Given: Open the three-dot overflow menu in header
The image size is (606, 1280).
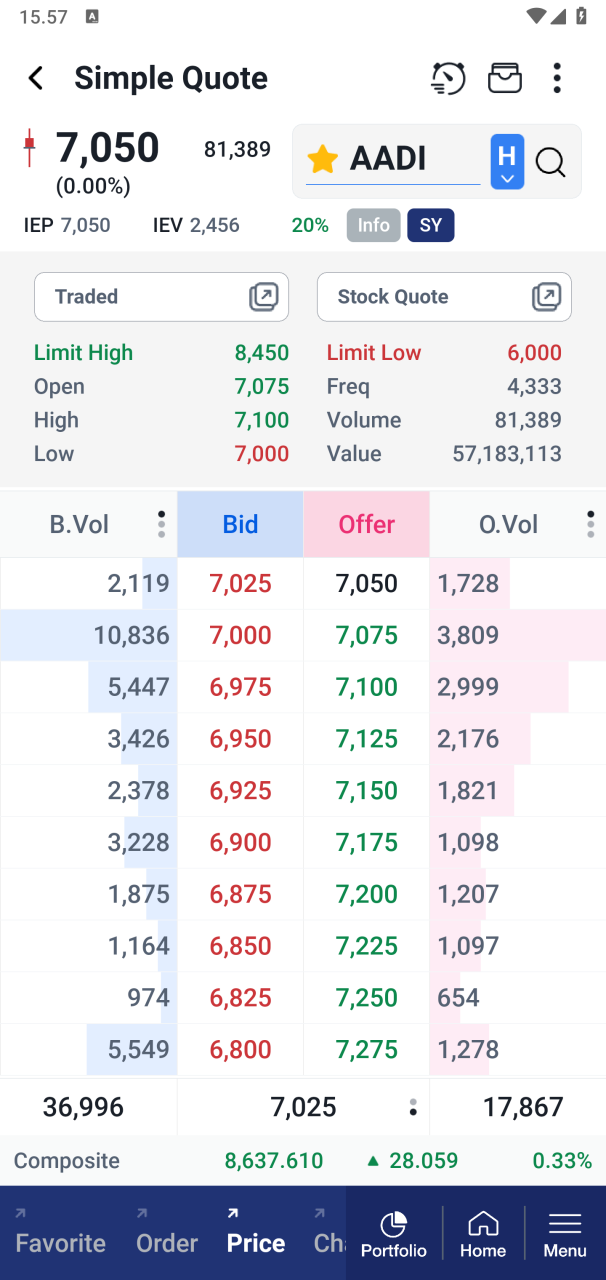Looking at the screenshot, I should (557, 78).
